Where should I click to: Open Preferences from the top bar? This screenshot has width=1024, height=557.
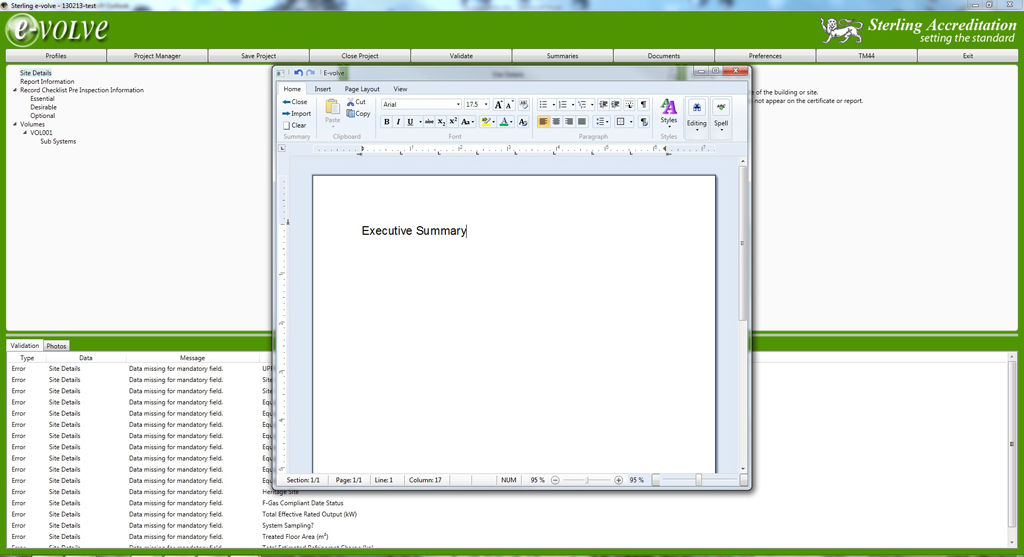(x=765, y=56)
